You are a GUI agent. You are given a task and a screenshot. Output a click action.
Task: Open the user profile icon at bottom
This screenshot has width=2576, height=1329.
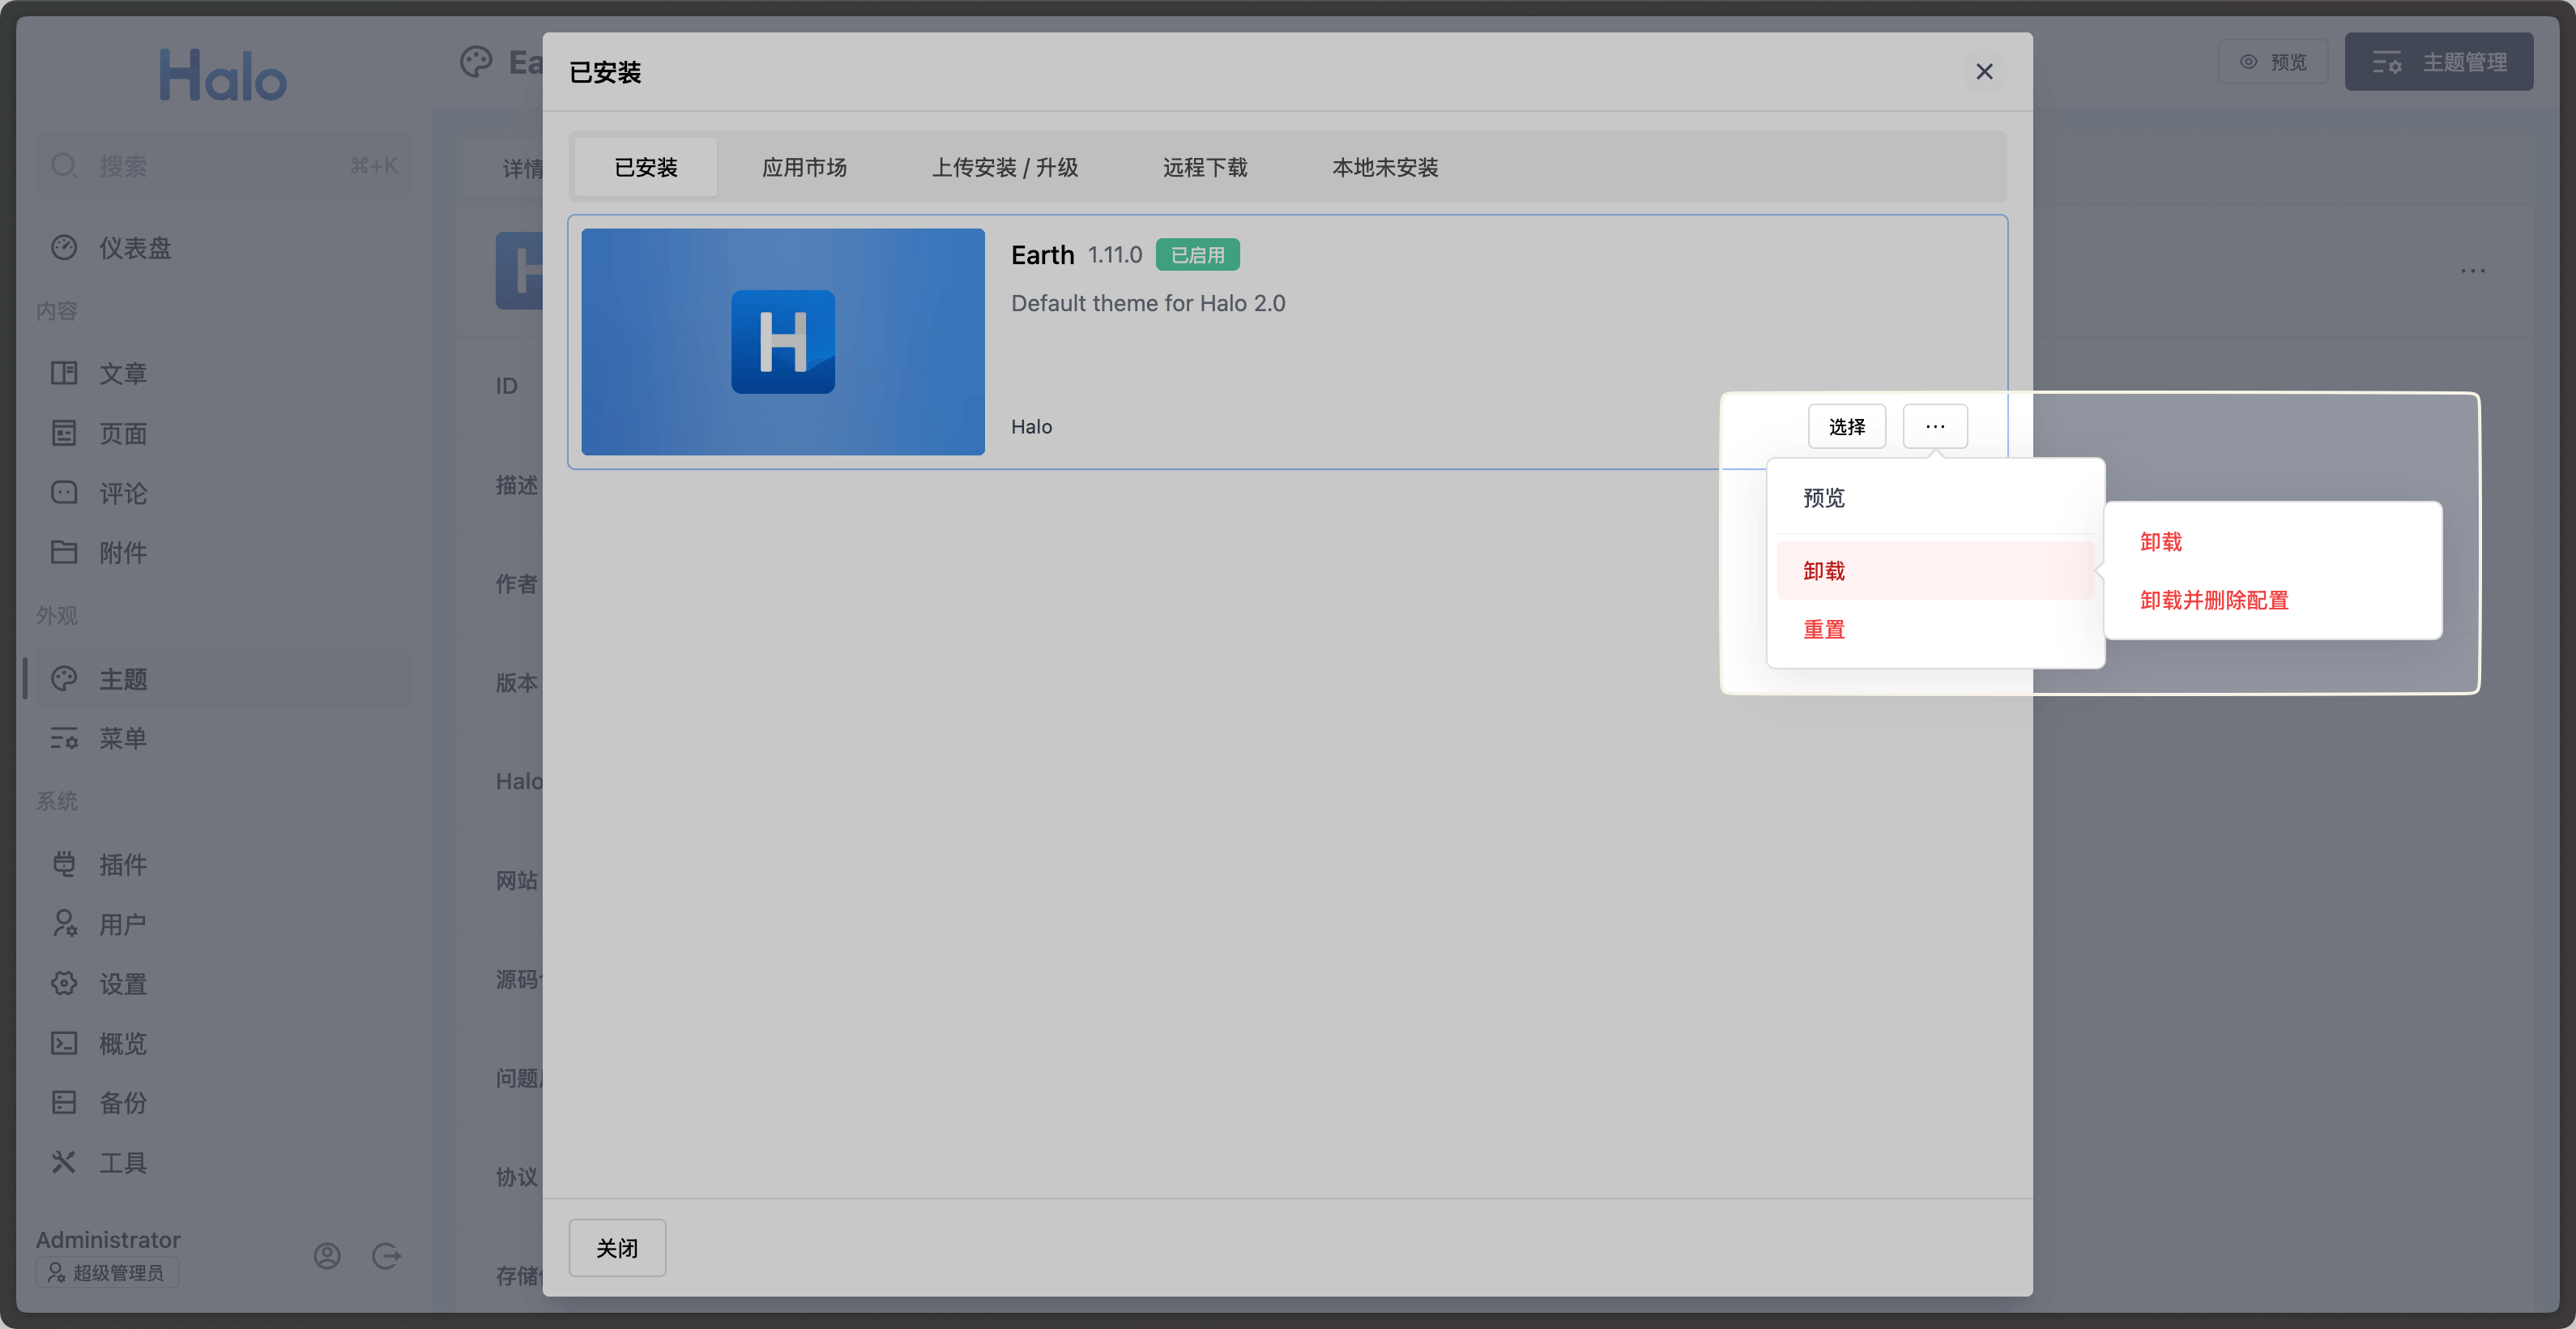[327, 1256]
